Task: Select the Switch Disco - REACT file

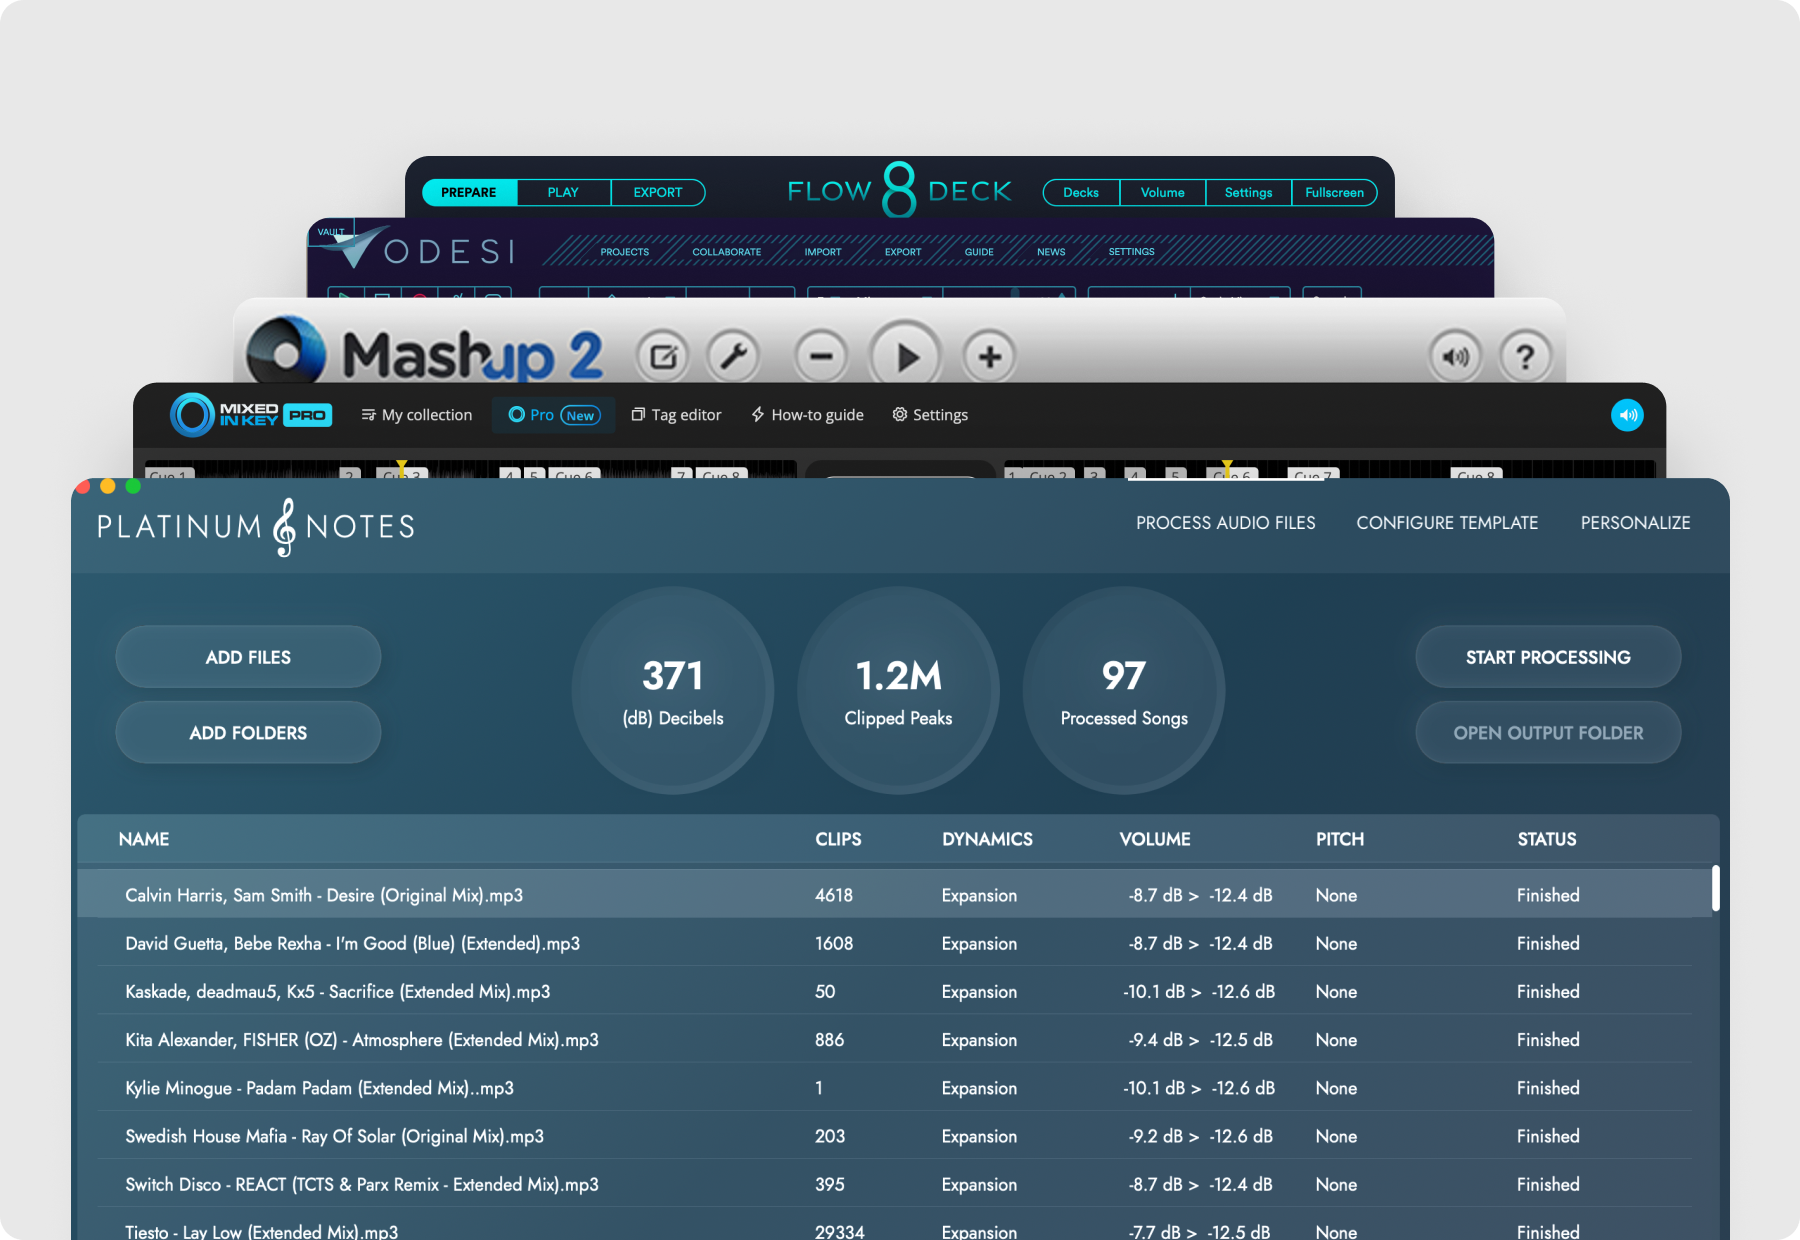Action: (894, 1184)
